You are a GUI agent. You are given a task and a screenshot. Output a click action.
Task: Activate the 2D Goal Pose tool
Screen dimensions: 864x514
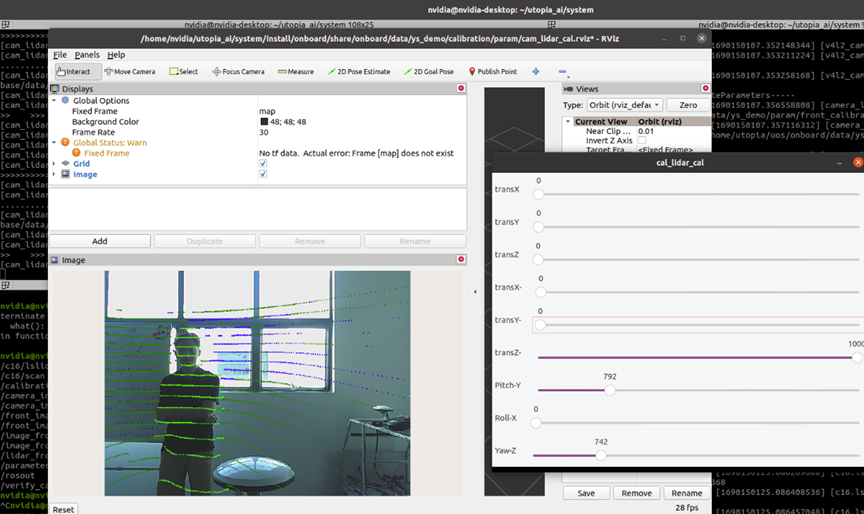(x=429, y=72)
